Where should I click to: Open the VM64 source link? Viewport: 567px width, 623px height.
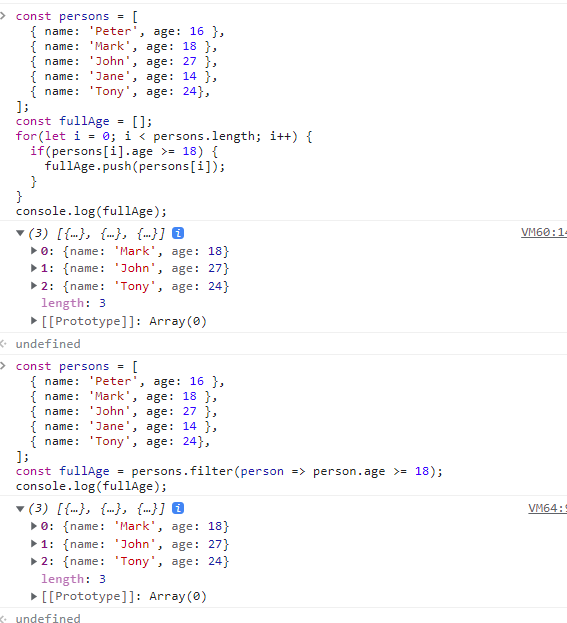click(548, 508)
